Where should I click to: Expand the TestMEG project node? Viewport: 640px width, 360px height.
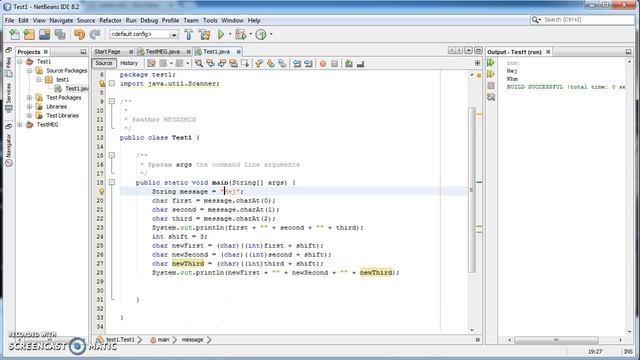point(20,124)
